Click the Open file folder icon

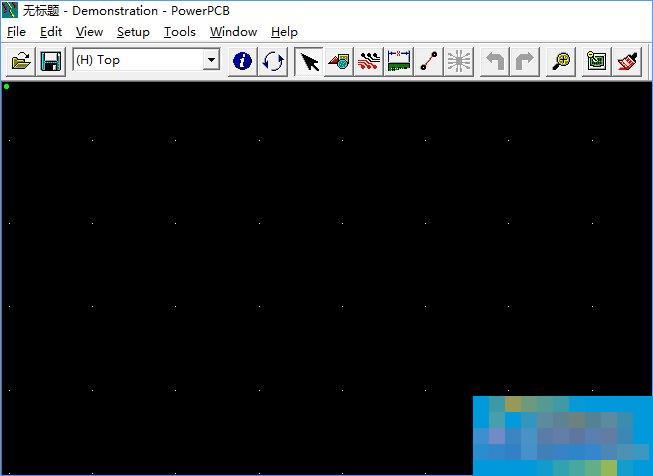click(21, 61)
